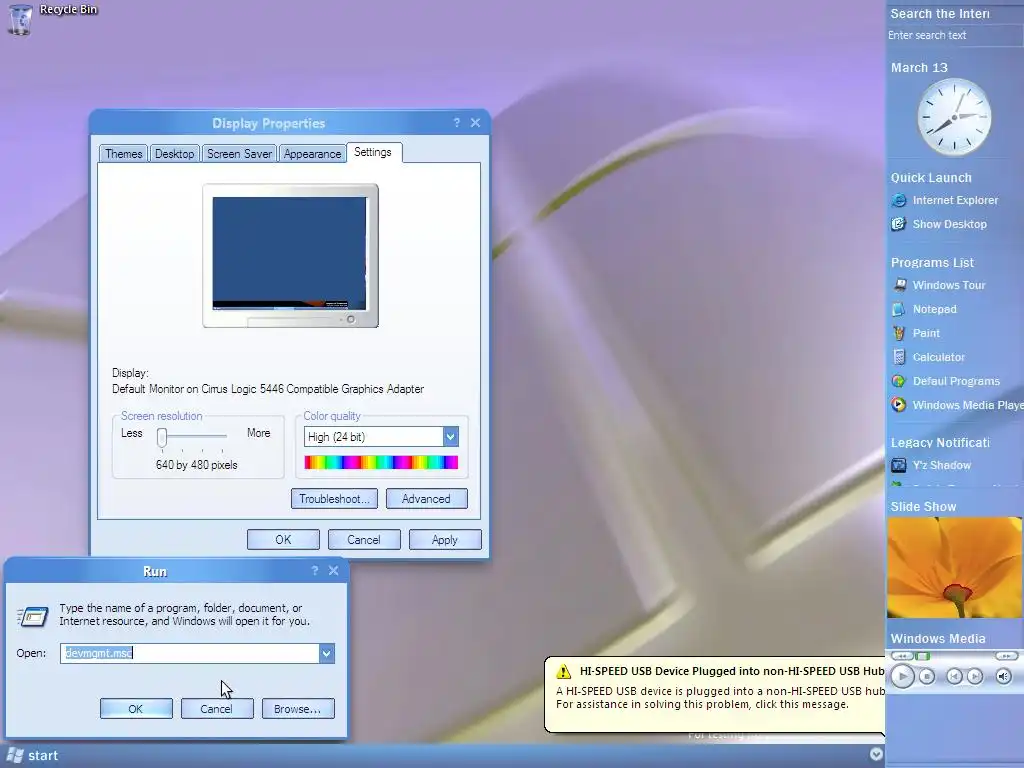Click OK in the Run dialog
Screen dimensions: 1024x768
tap(136, 709)
